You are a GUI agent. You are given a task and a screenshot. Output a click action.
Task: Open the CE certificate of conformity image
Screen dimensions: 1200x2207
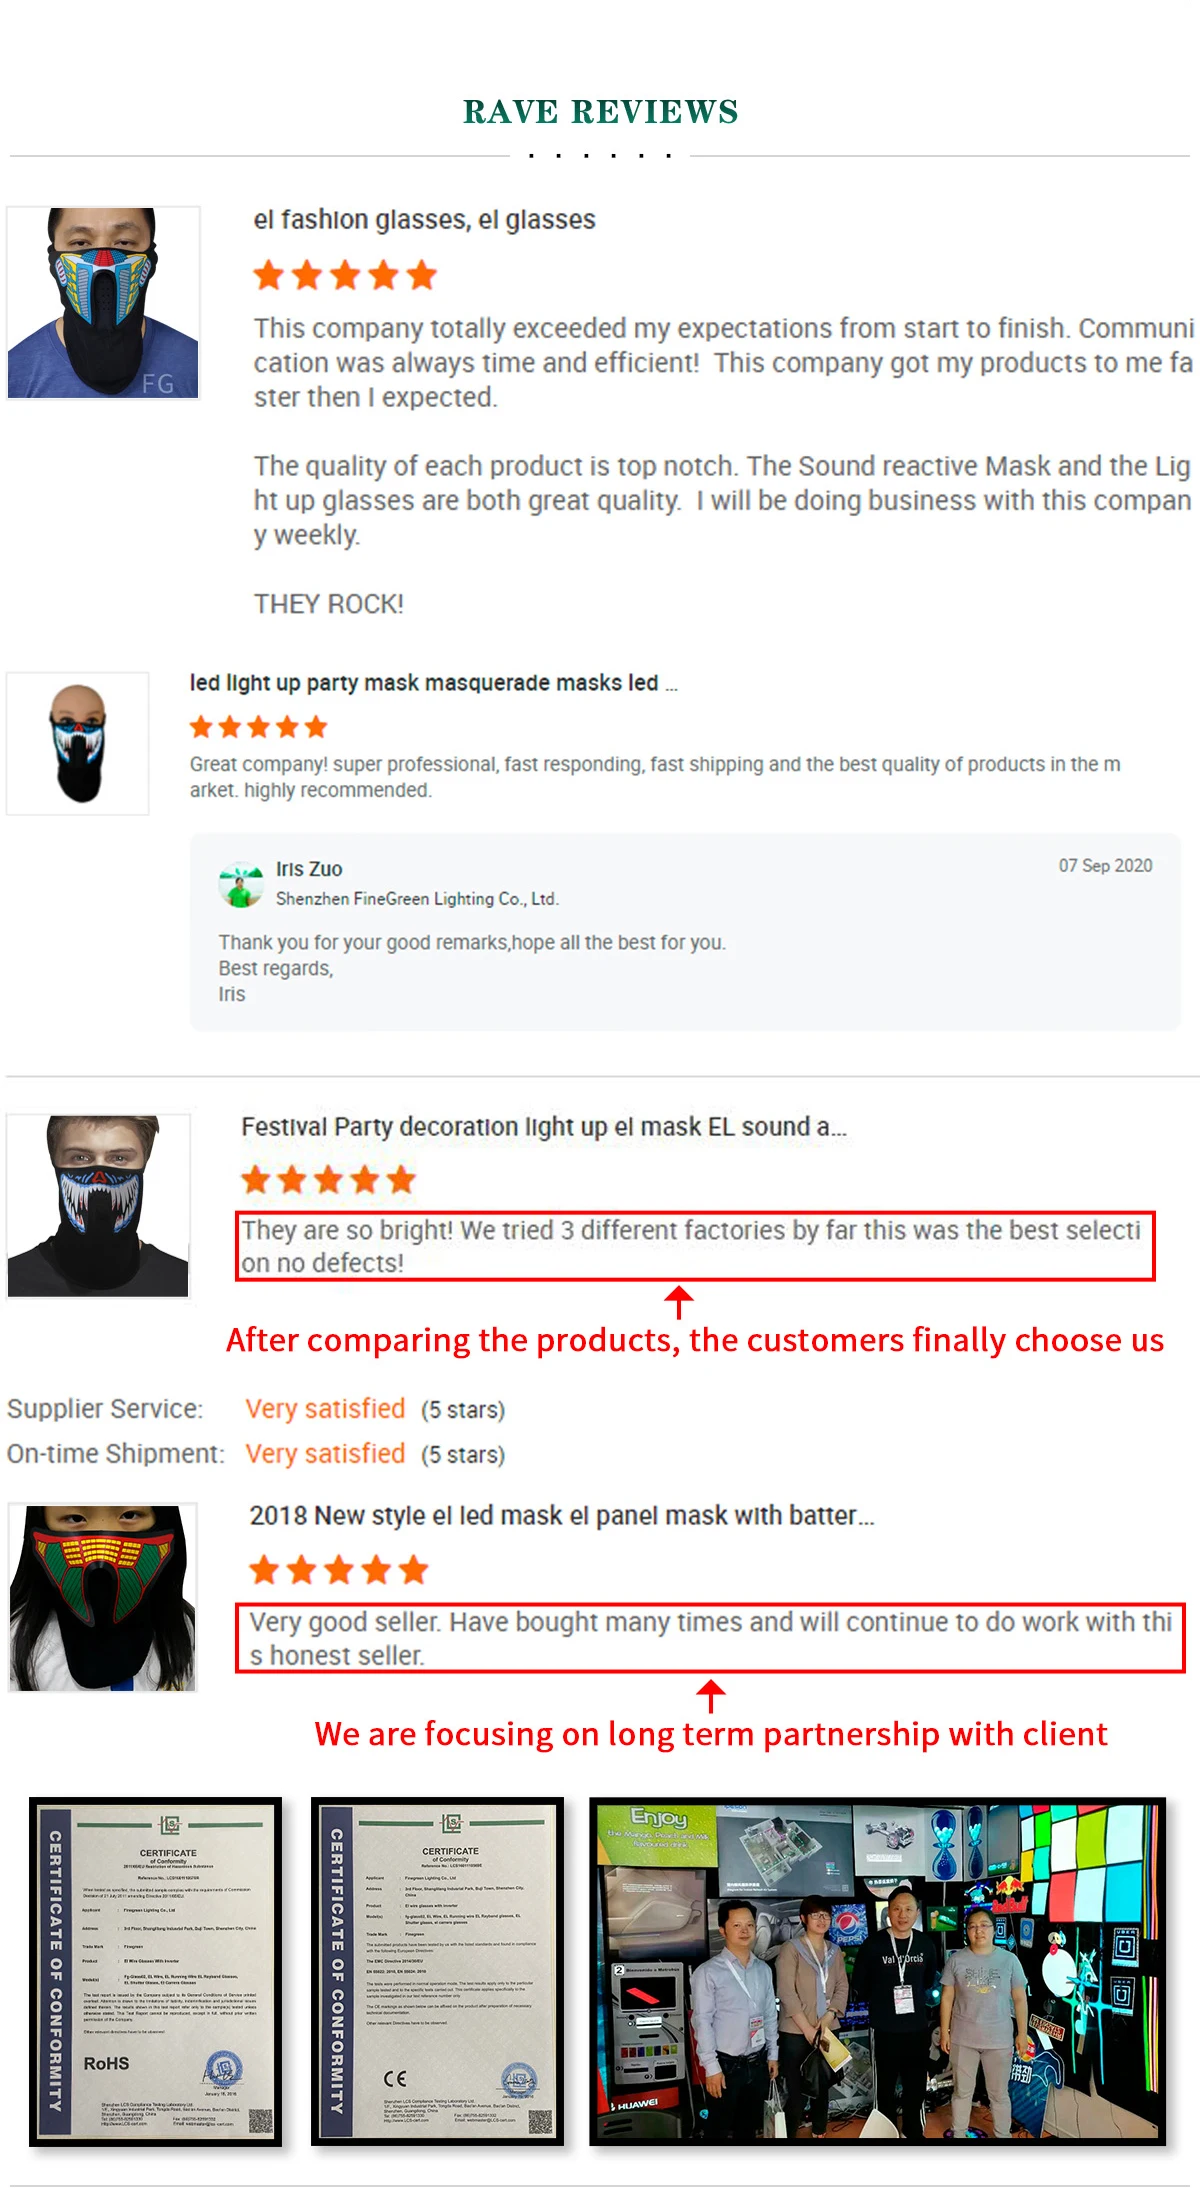(x=437, y=1972)
